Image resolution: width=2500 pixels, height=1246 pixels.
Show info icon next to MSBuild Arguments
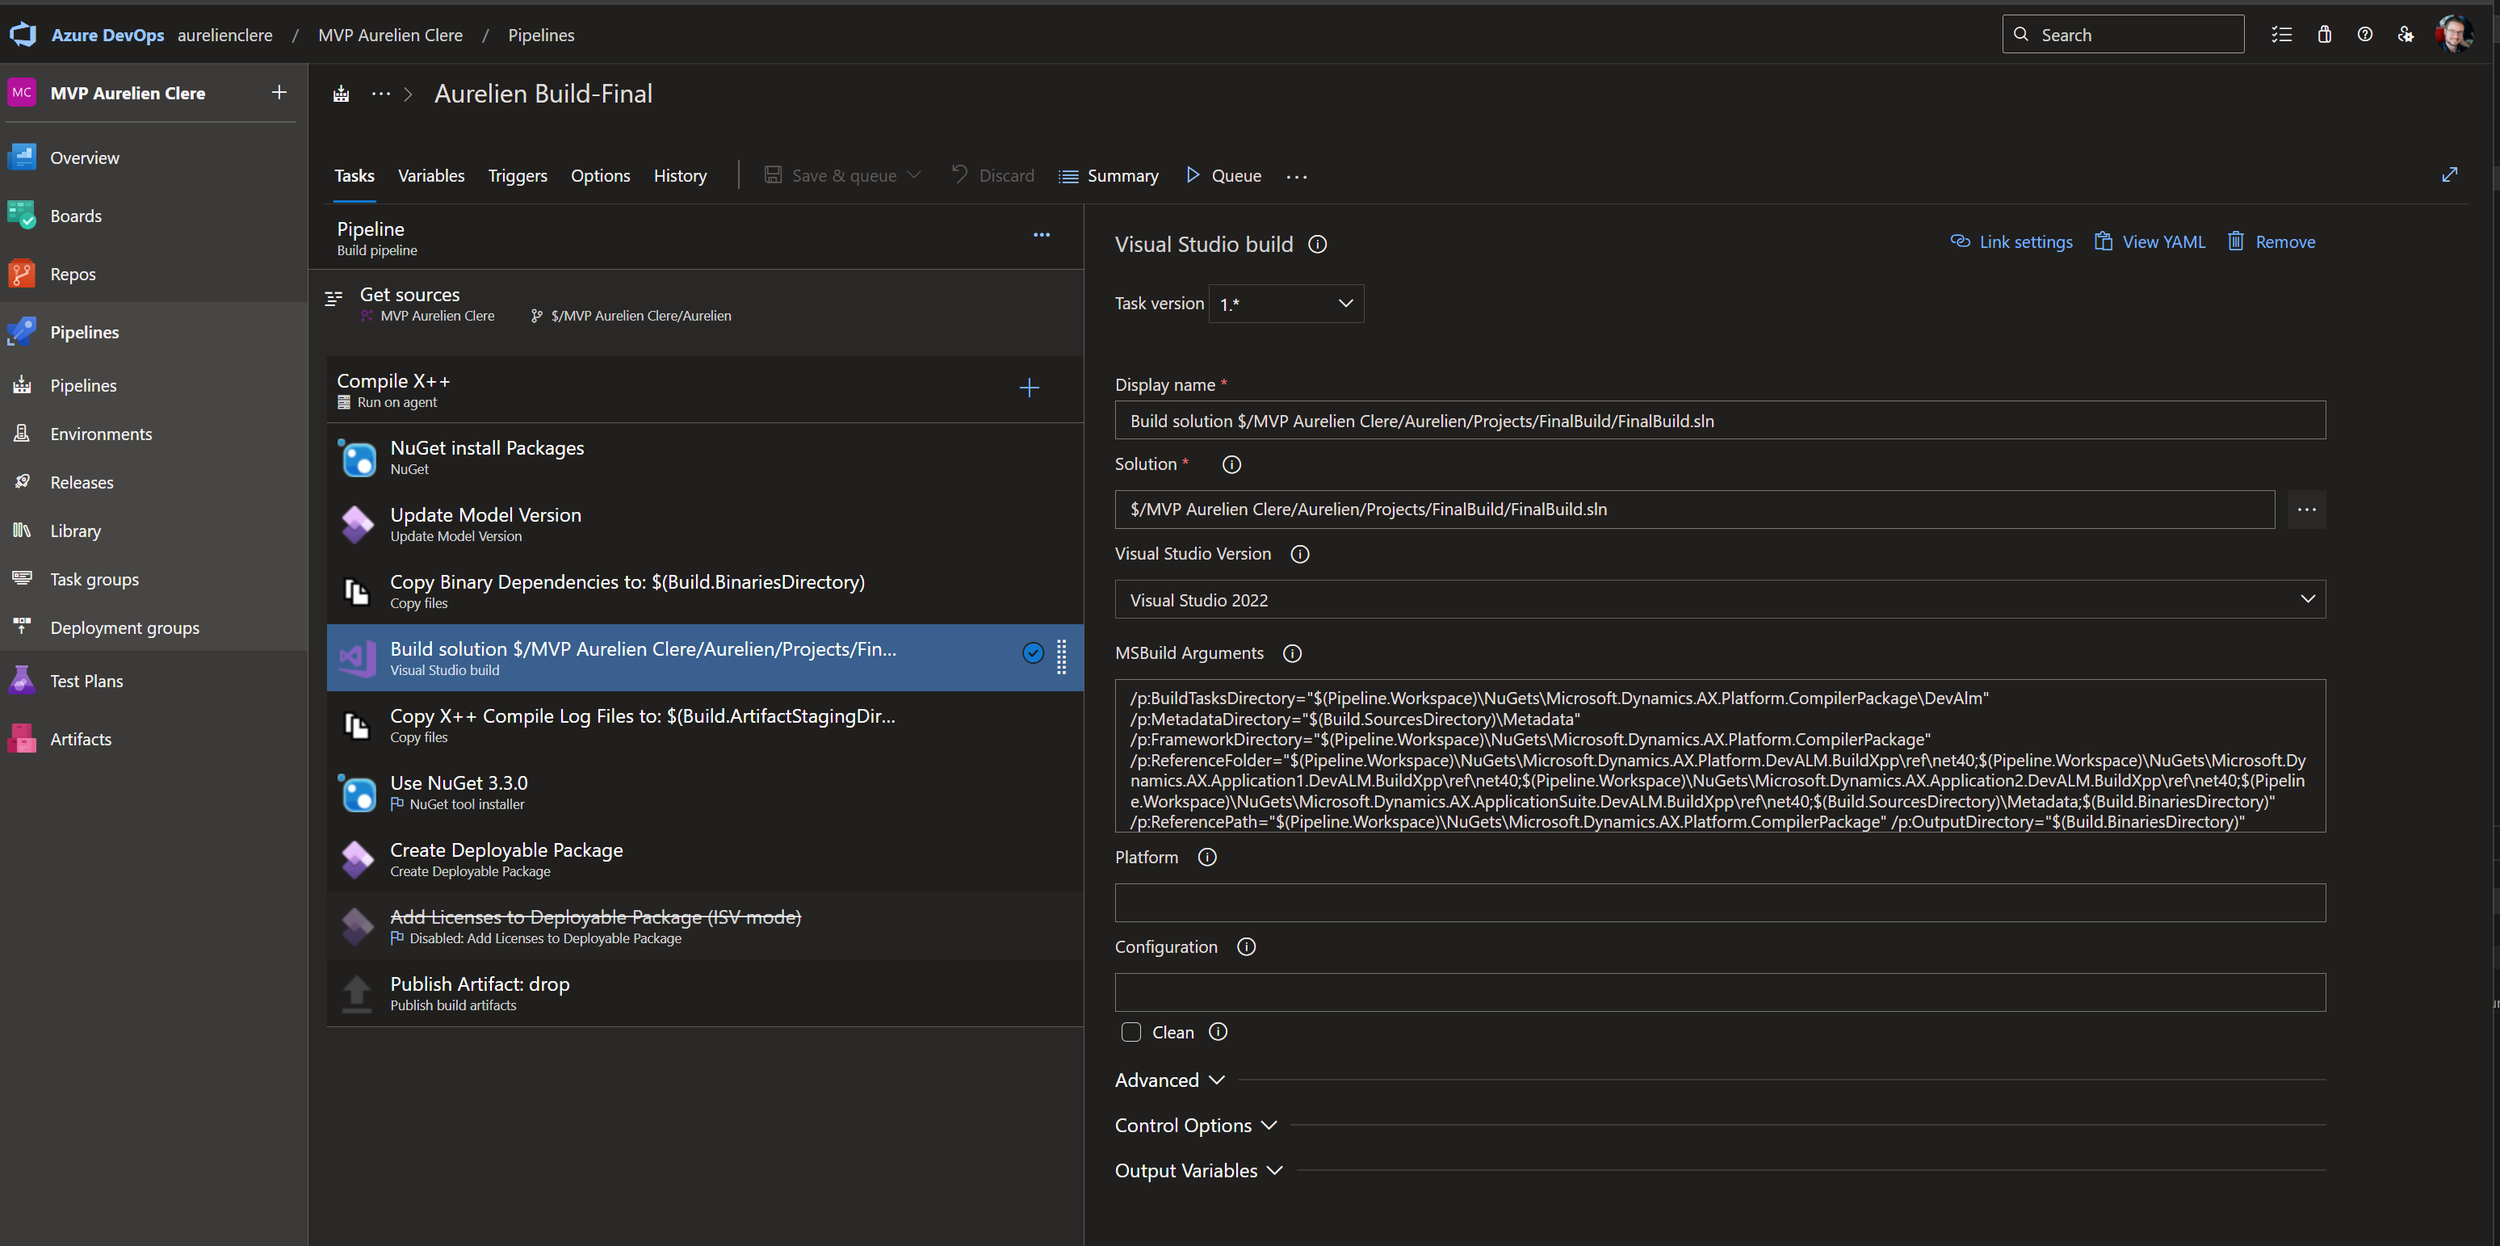[x=1293, y=654]
